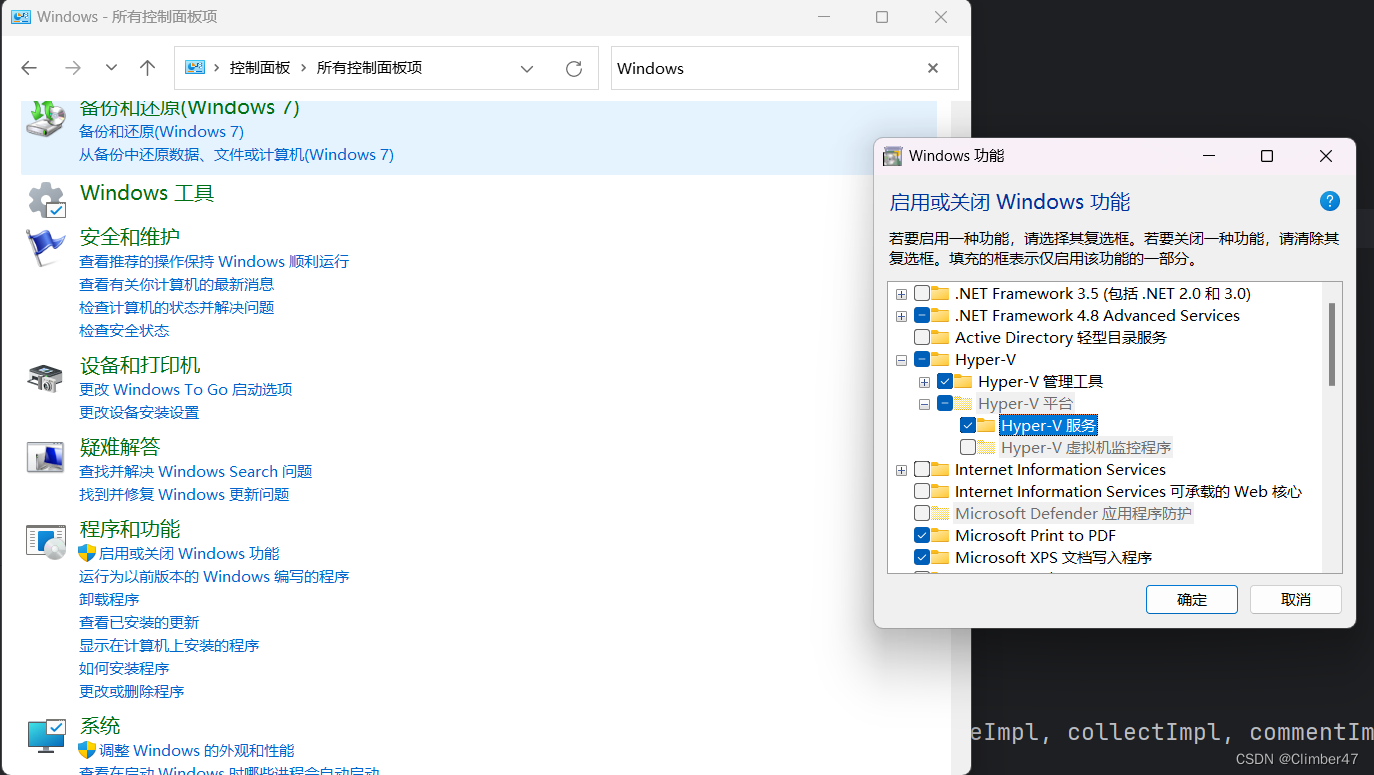
Task: Open 查看已安装的更新 link
Action: (139, 622)
